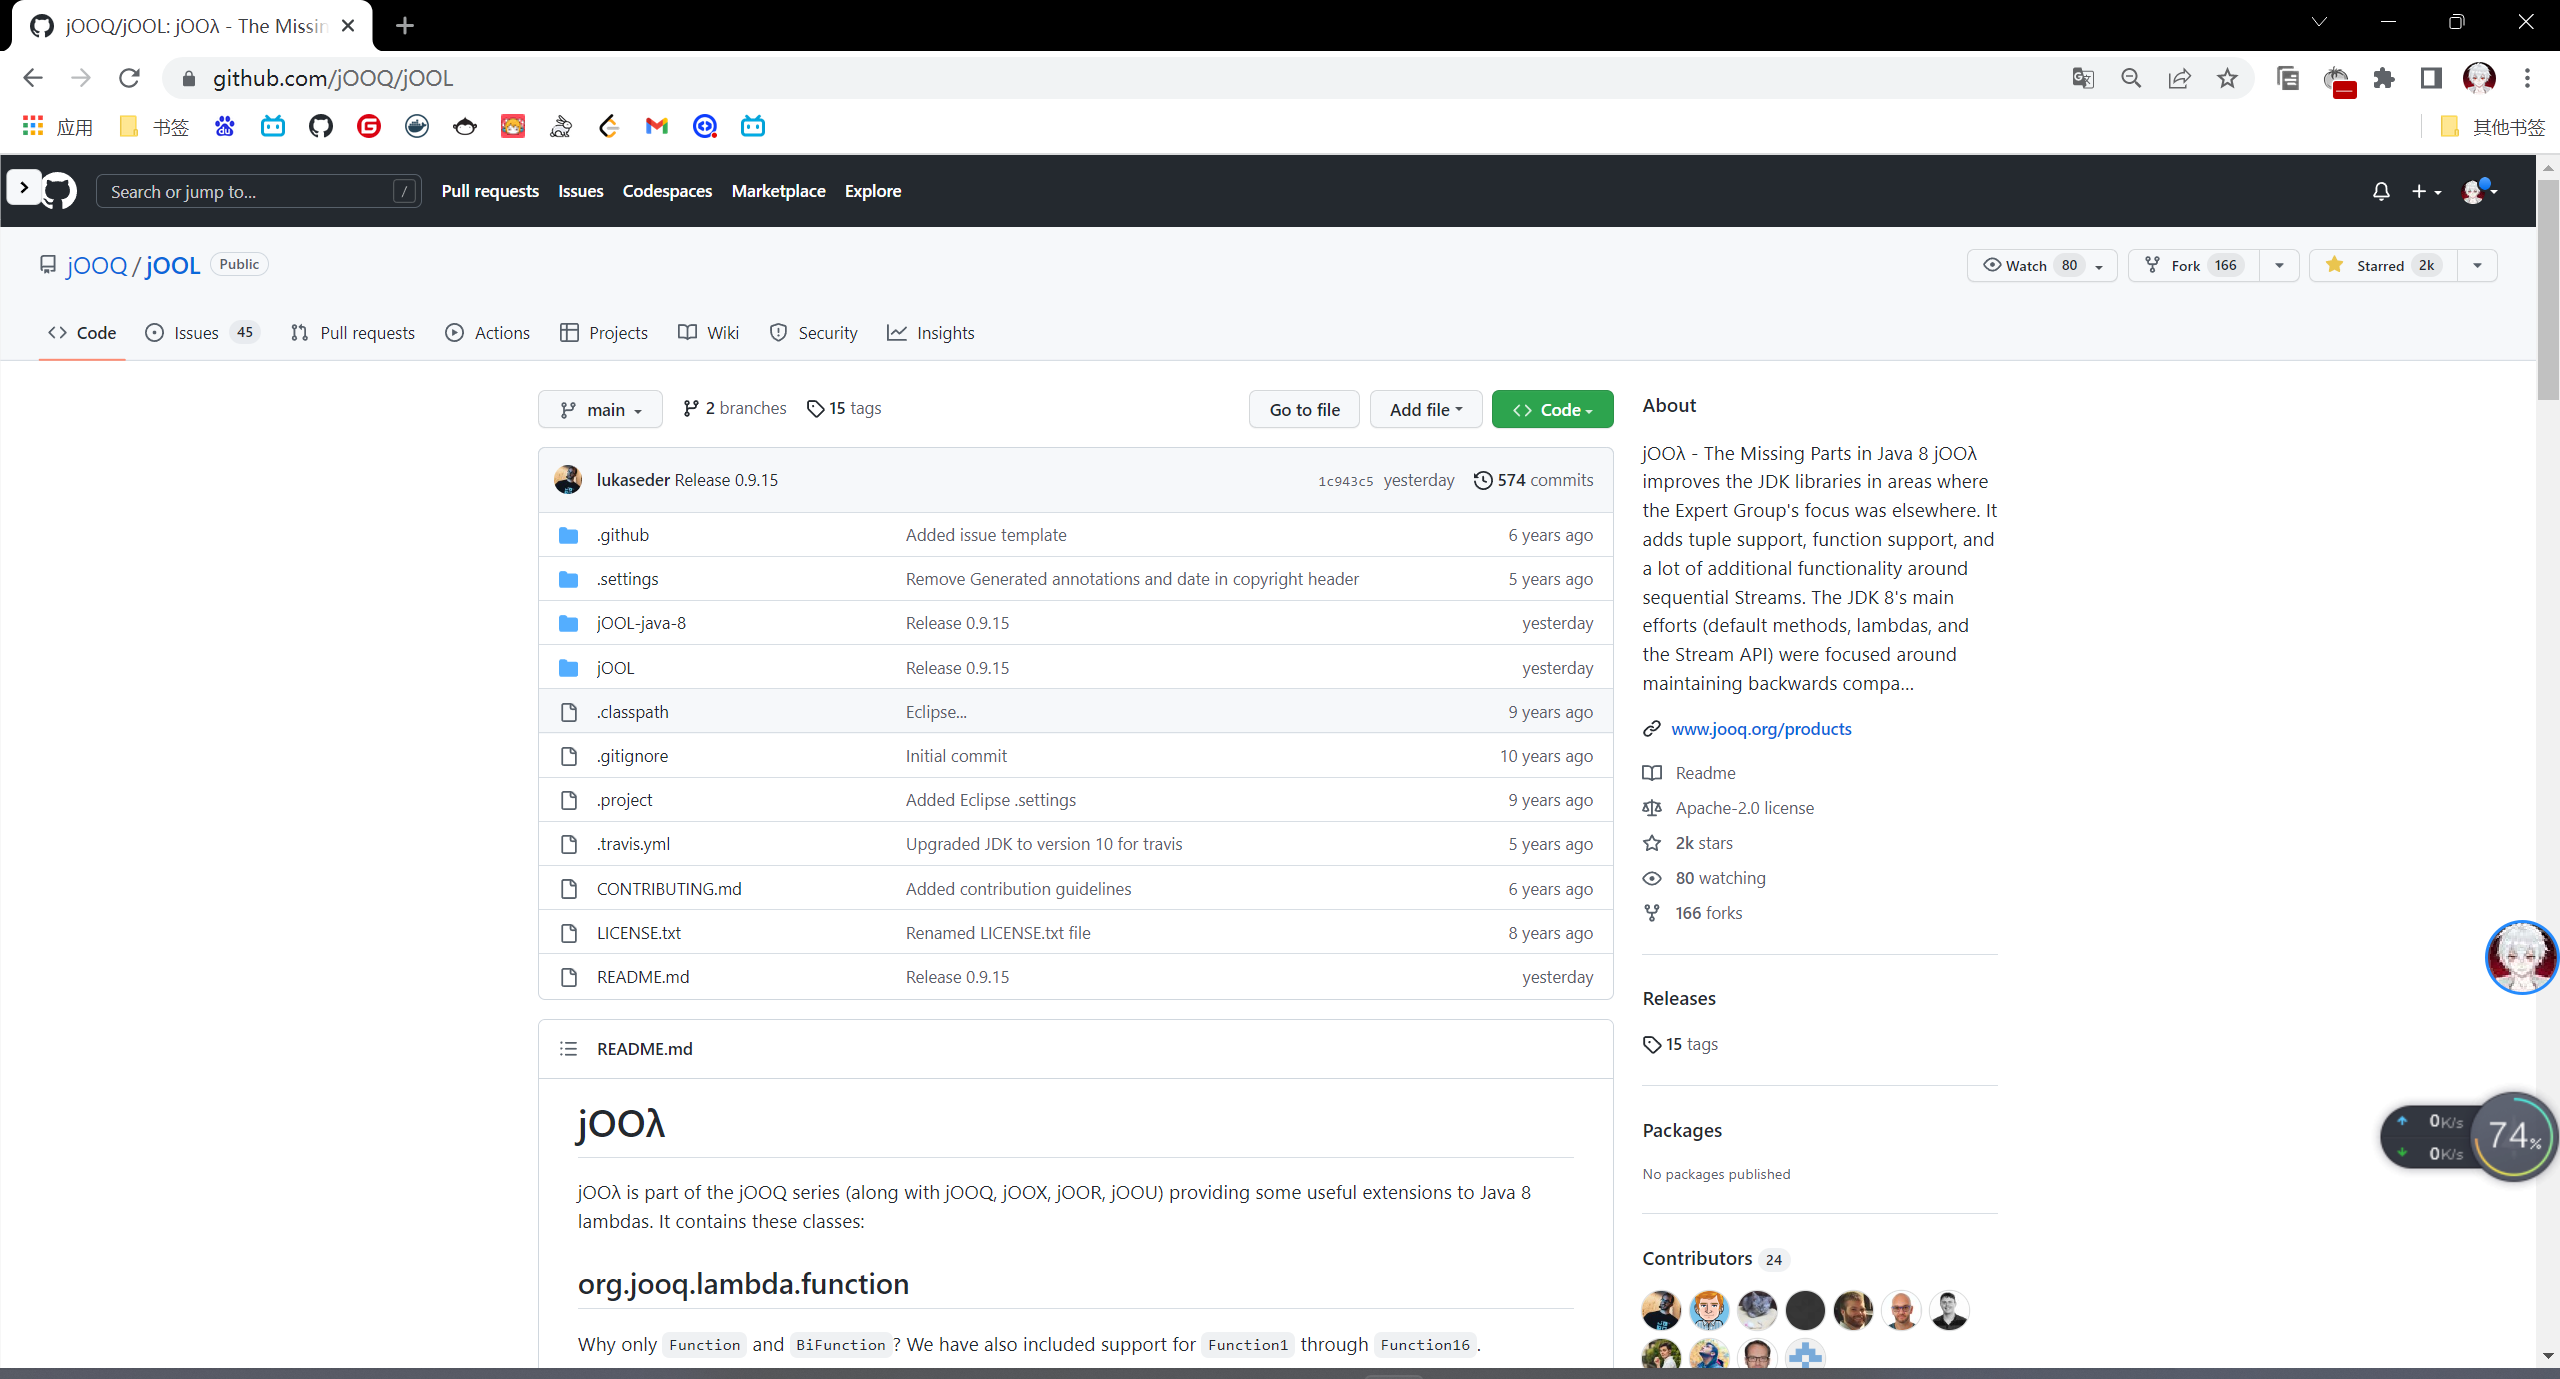The height and width of the screenshot is (1379, 2560).
Task: Open the Add file dropdown
Action: coord(1425,410)
